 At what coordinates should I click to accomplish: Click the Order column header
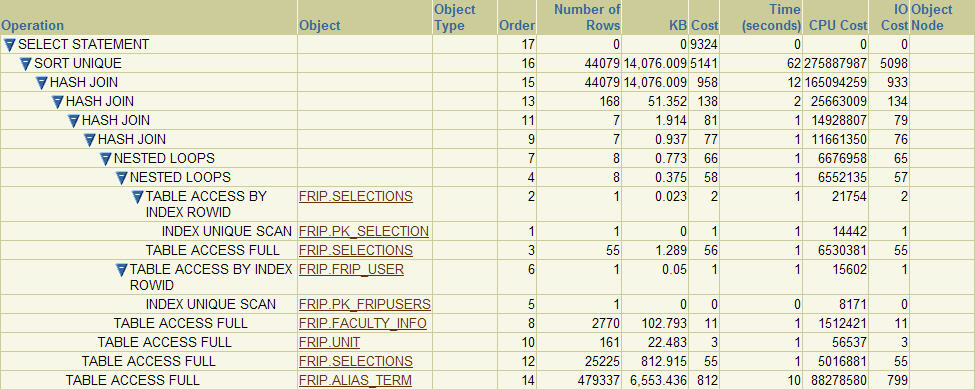pos(517,25)
